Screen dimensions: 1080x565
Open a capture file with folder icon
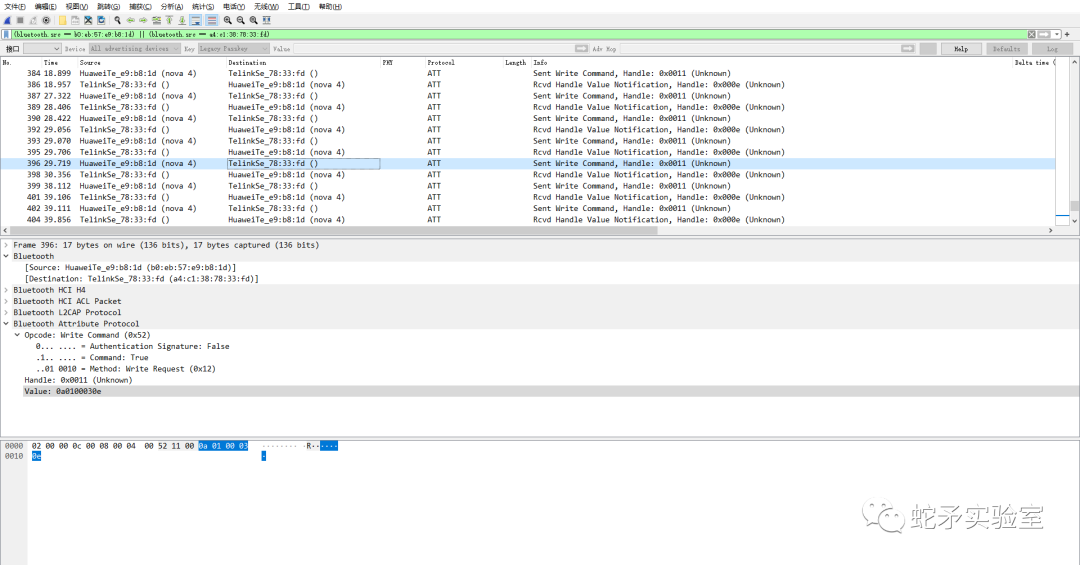click(63, 21)
